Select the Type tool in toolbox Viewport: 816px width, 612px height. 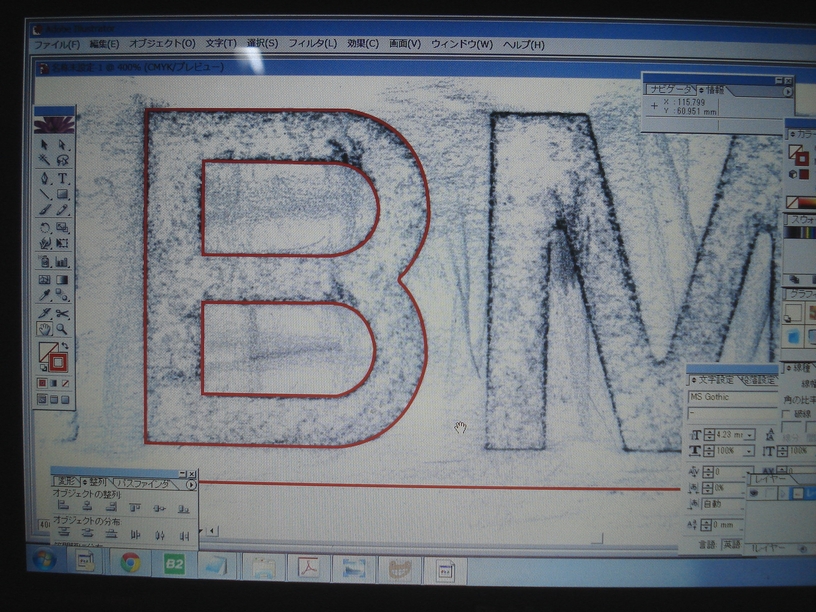63,178
